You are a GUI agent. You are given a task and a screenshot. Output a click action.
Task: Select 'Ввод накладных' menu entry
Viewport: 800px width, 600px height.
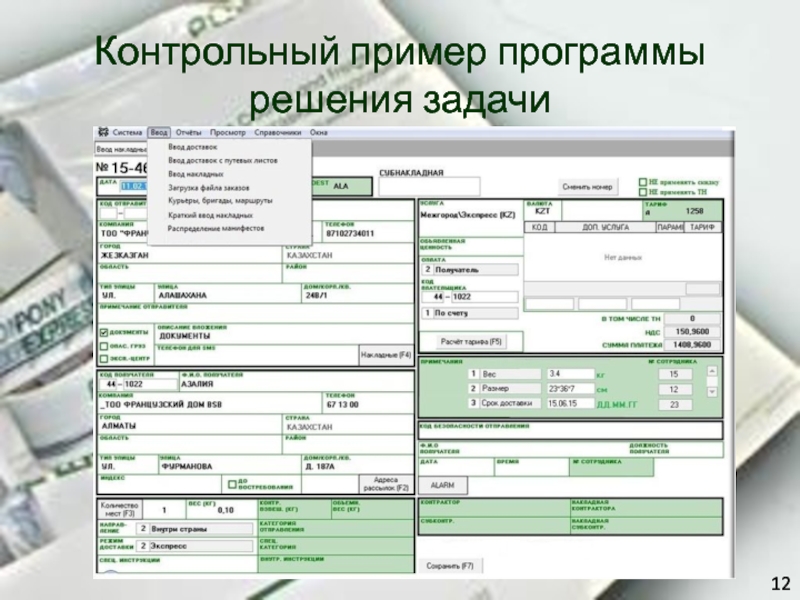pyautogui.click(x=195, y=174)
